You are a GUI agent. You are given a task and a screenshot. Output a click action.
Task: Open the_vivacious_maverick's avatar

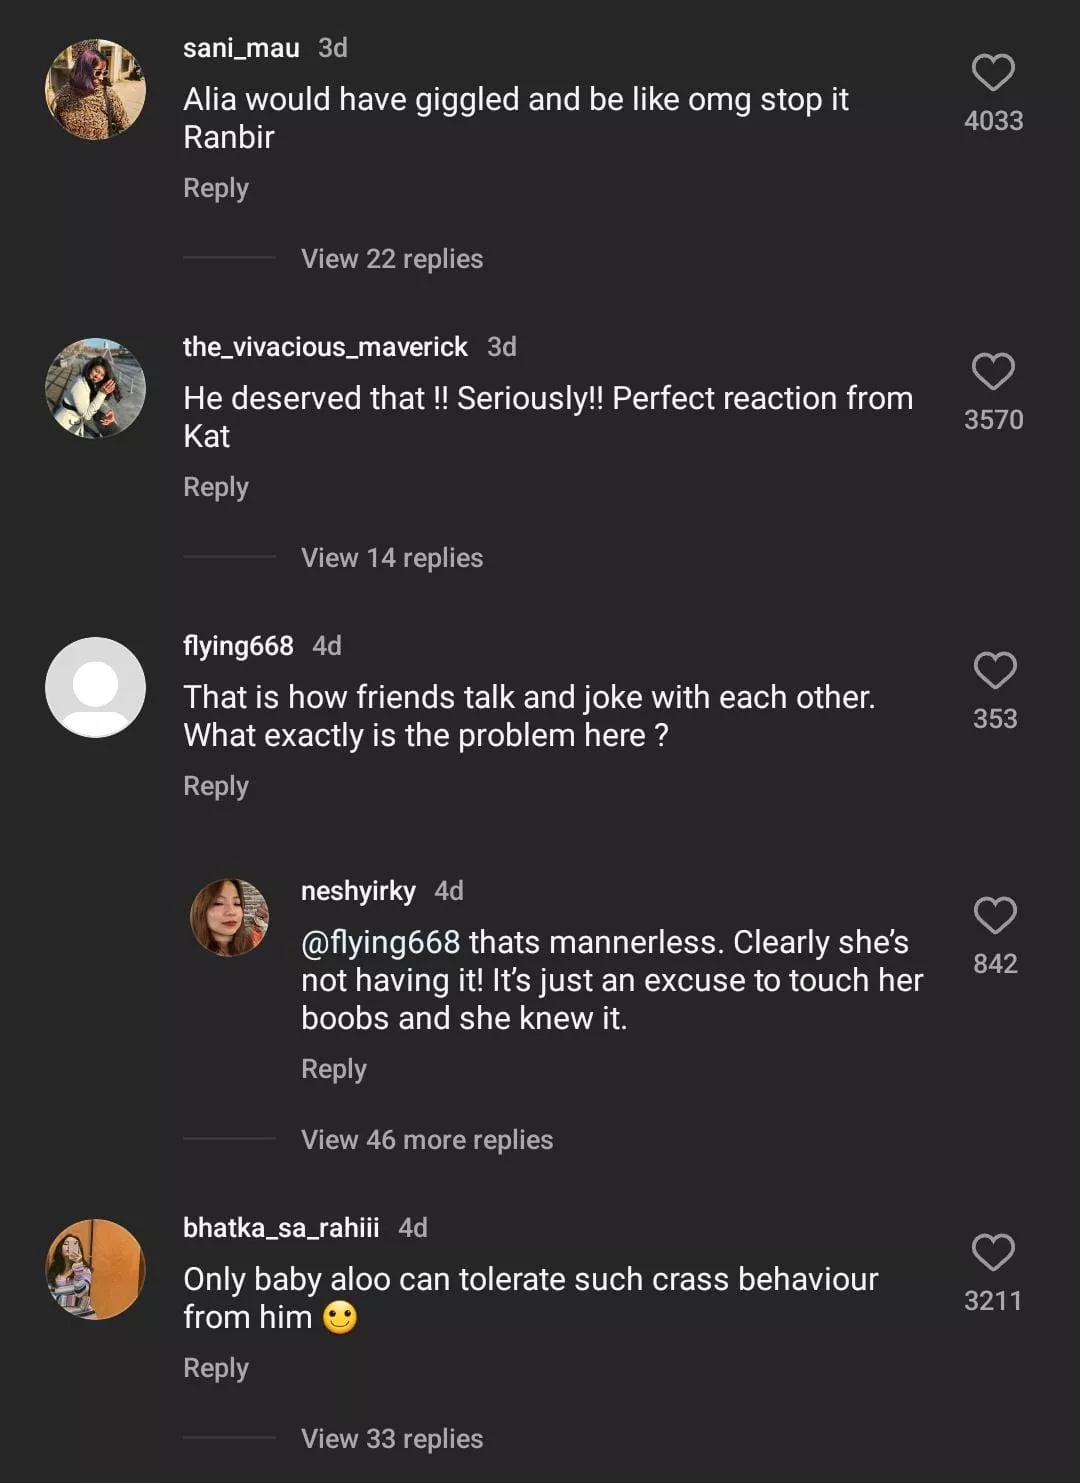point(96,388)
